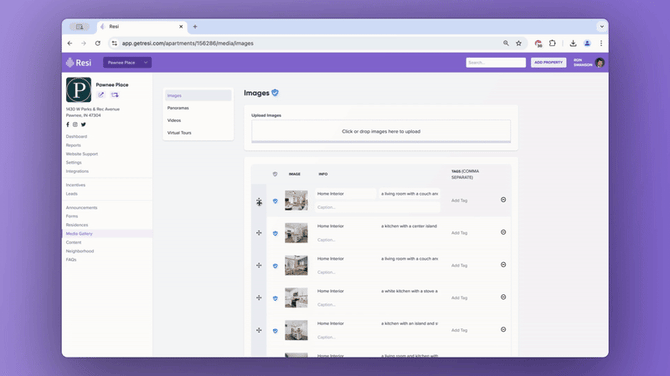
Task: Open Announcements in the sidebar
Action: pyautogui.click(x=82, y=208)
